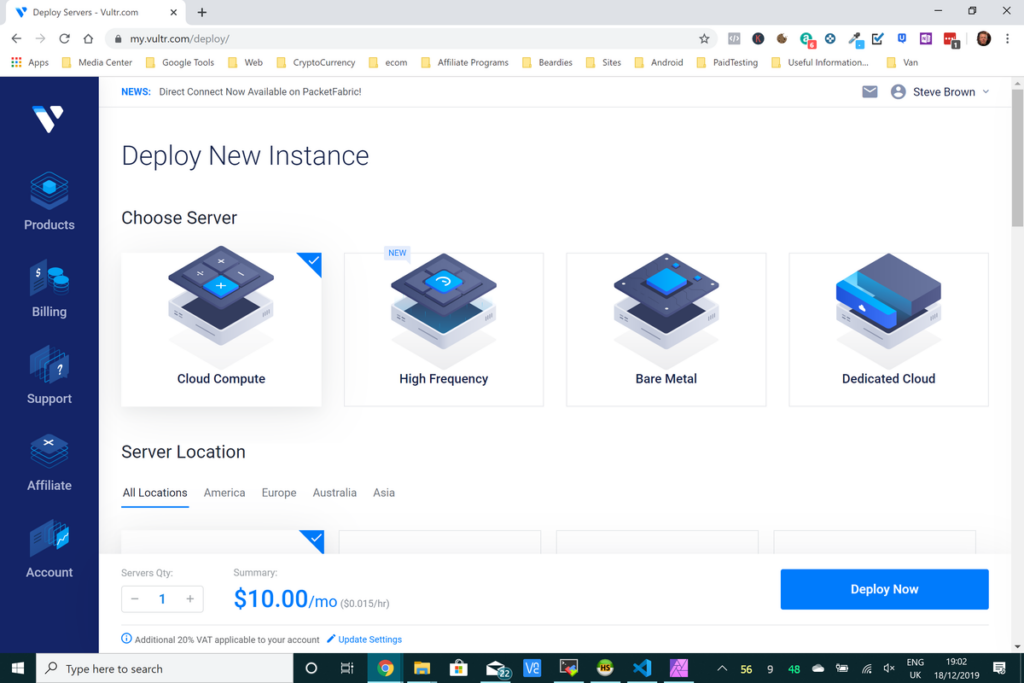Go back to the previous page
Viewport: 1024px width, 683px height.
[x=16, y=39]
